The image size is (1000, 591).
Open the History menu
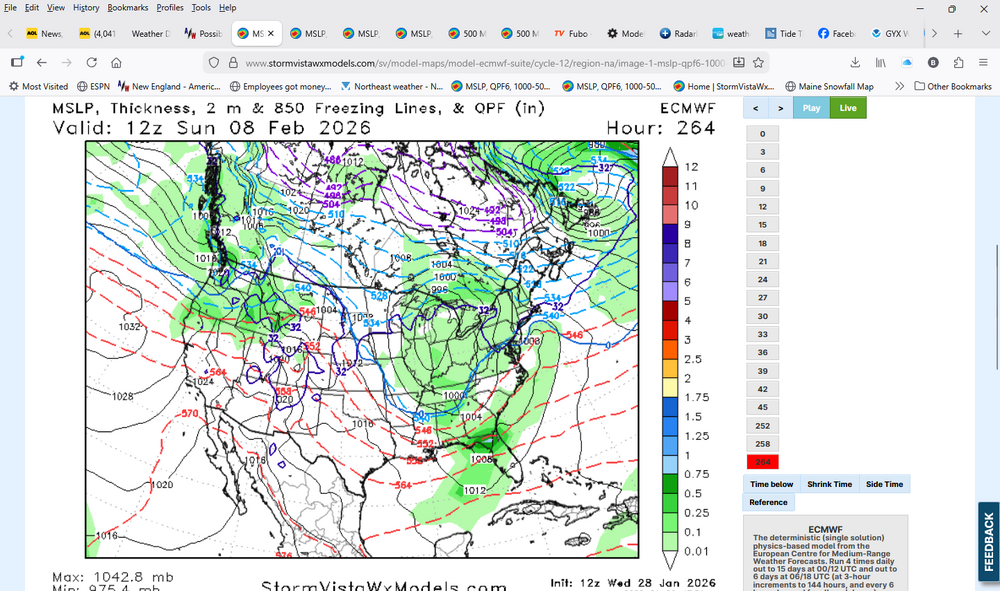pos(85,7)
